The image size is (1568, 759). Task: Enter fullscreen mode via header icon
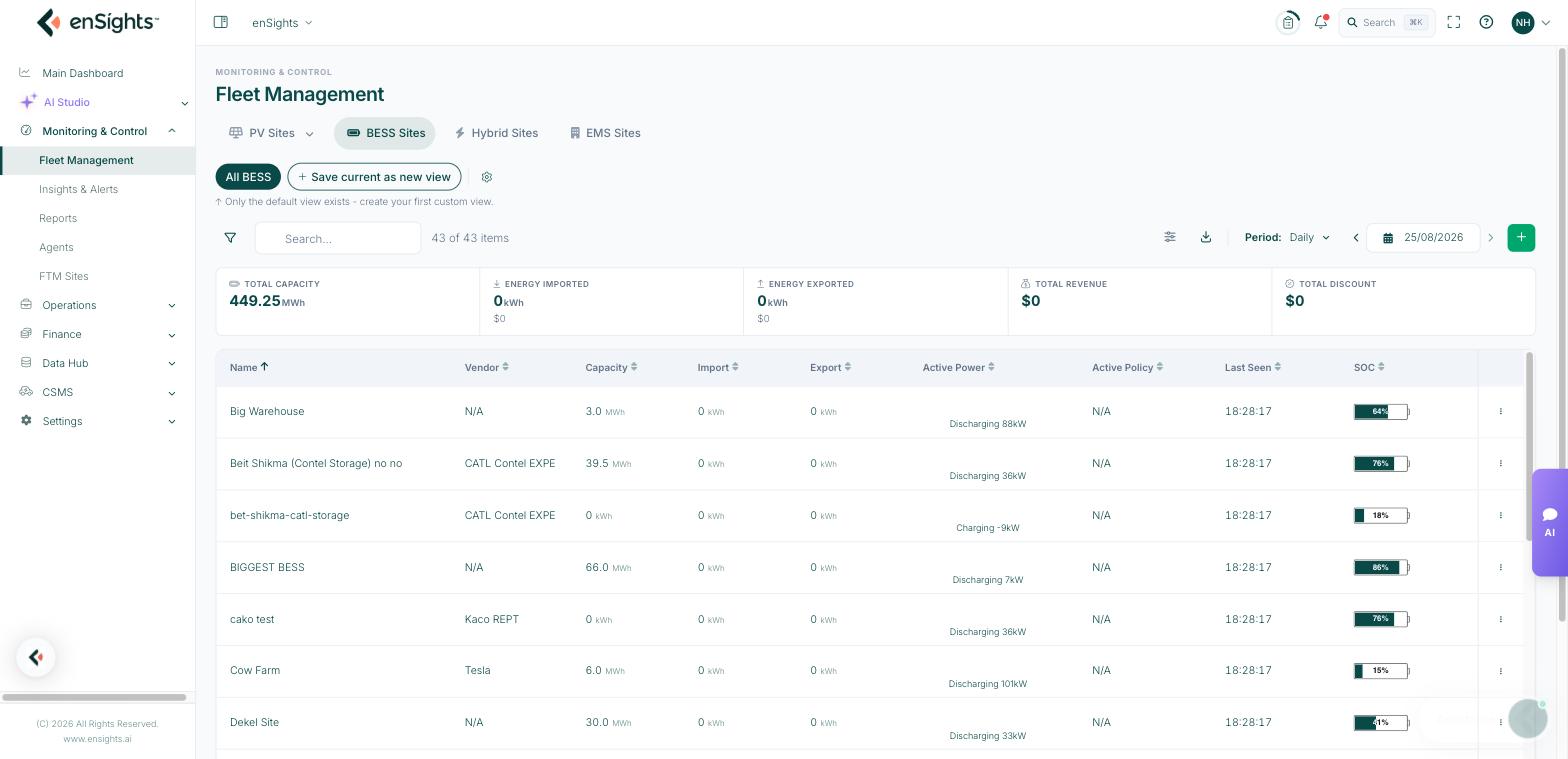click(x=1454, y=22)
